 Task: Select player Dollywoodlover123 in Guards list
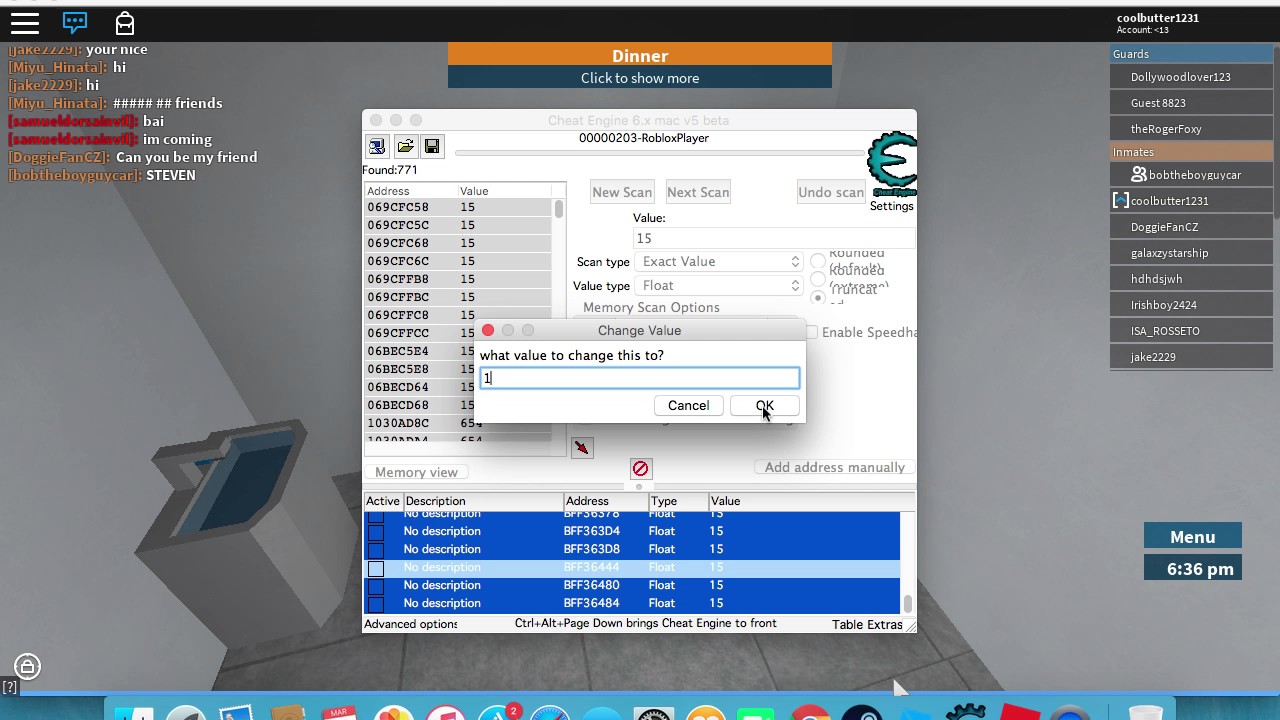[1192, 77]
